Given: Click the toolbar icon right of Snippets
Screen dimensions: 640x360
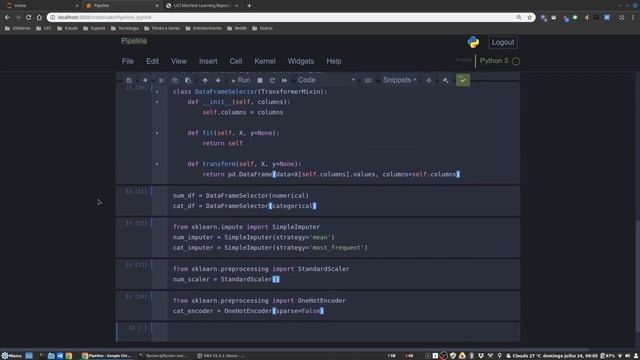Looking at the screenshot, I should [x=429, y=80].
